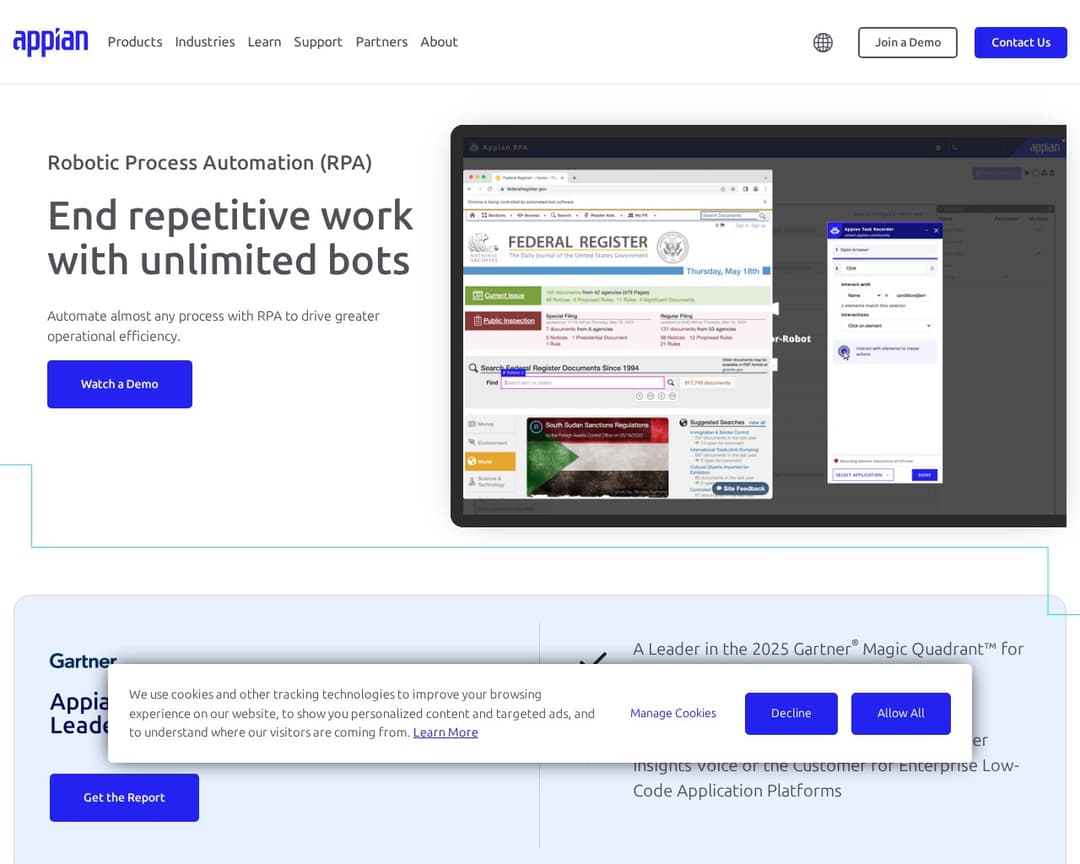Decline cookies in the banner
This screenshot has height=864, width=1080.
(x=790, y=713)
